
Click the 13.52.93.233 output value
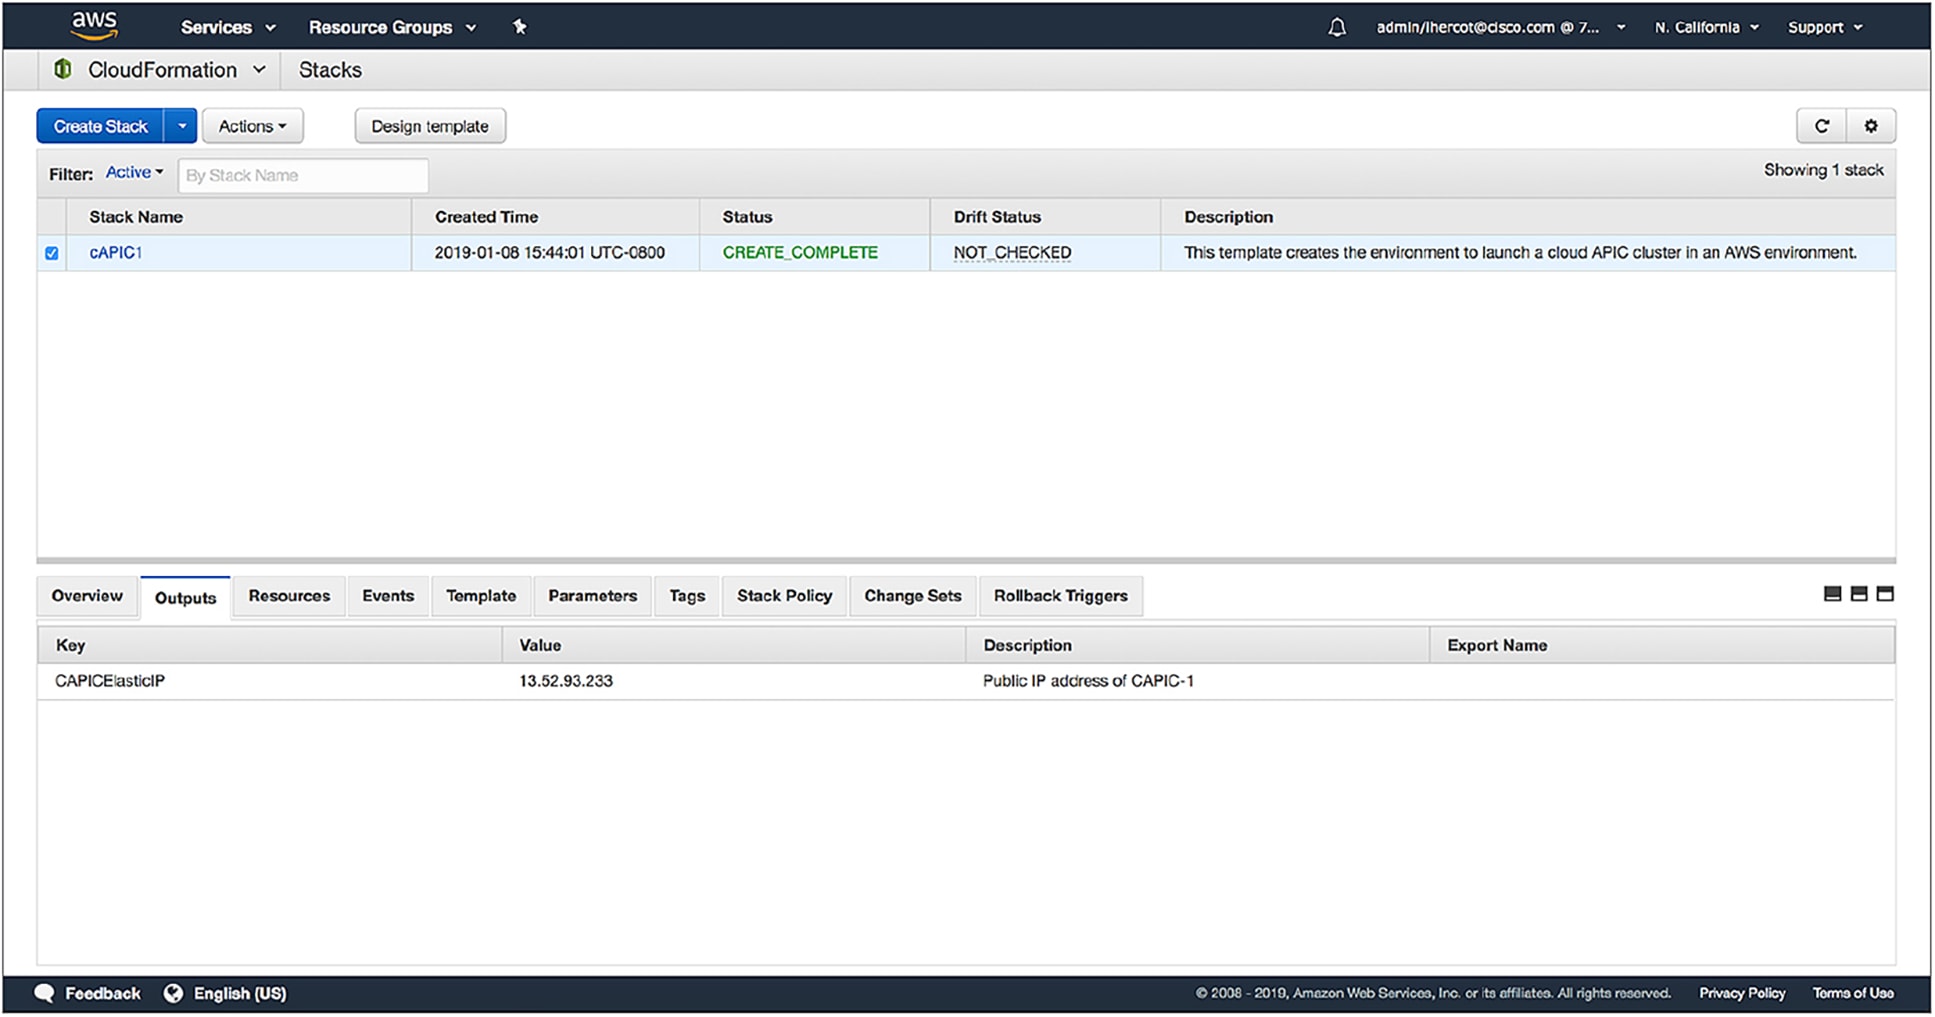tap(566, 681)
